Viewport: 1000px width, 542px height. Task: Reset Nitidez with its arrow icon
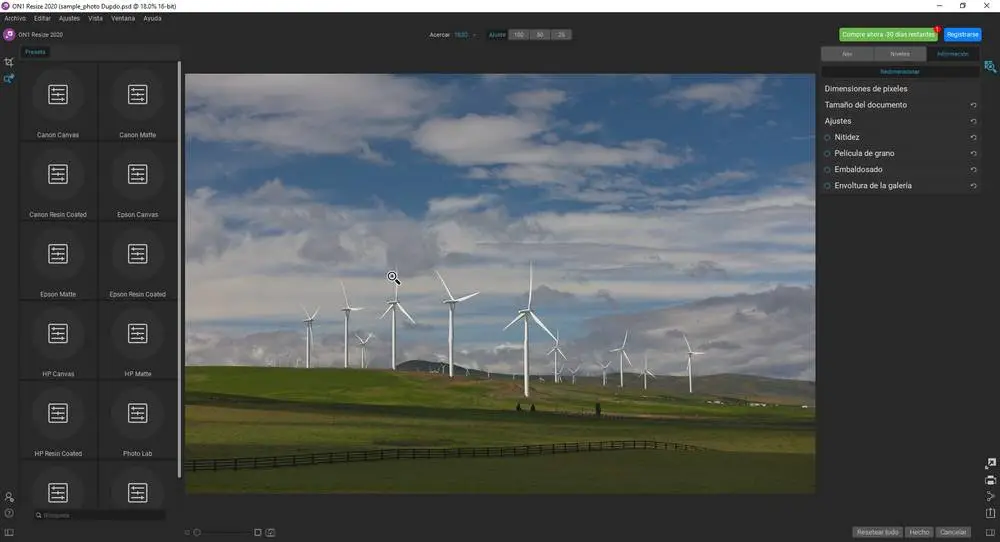tap(973, 137)
